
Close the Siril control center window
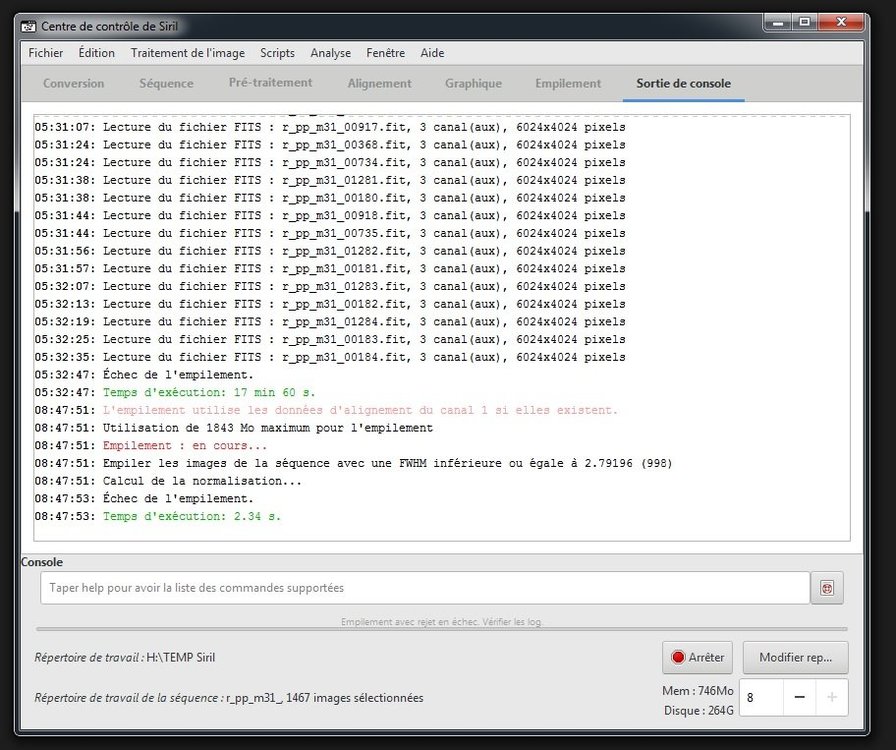point(841,23)
